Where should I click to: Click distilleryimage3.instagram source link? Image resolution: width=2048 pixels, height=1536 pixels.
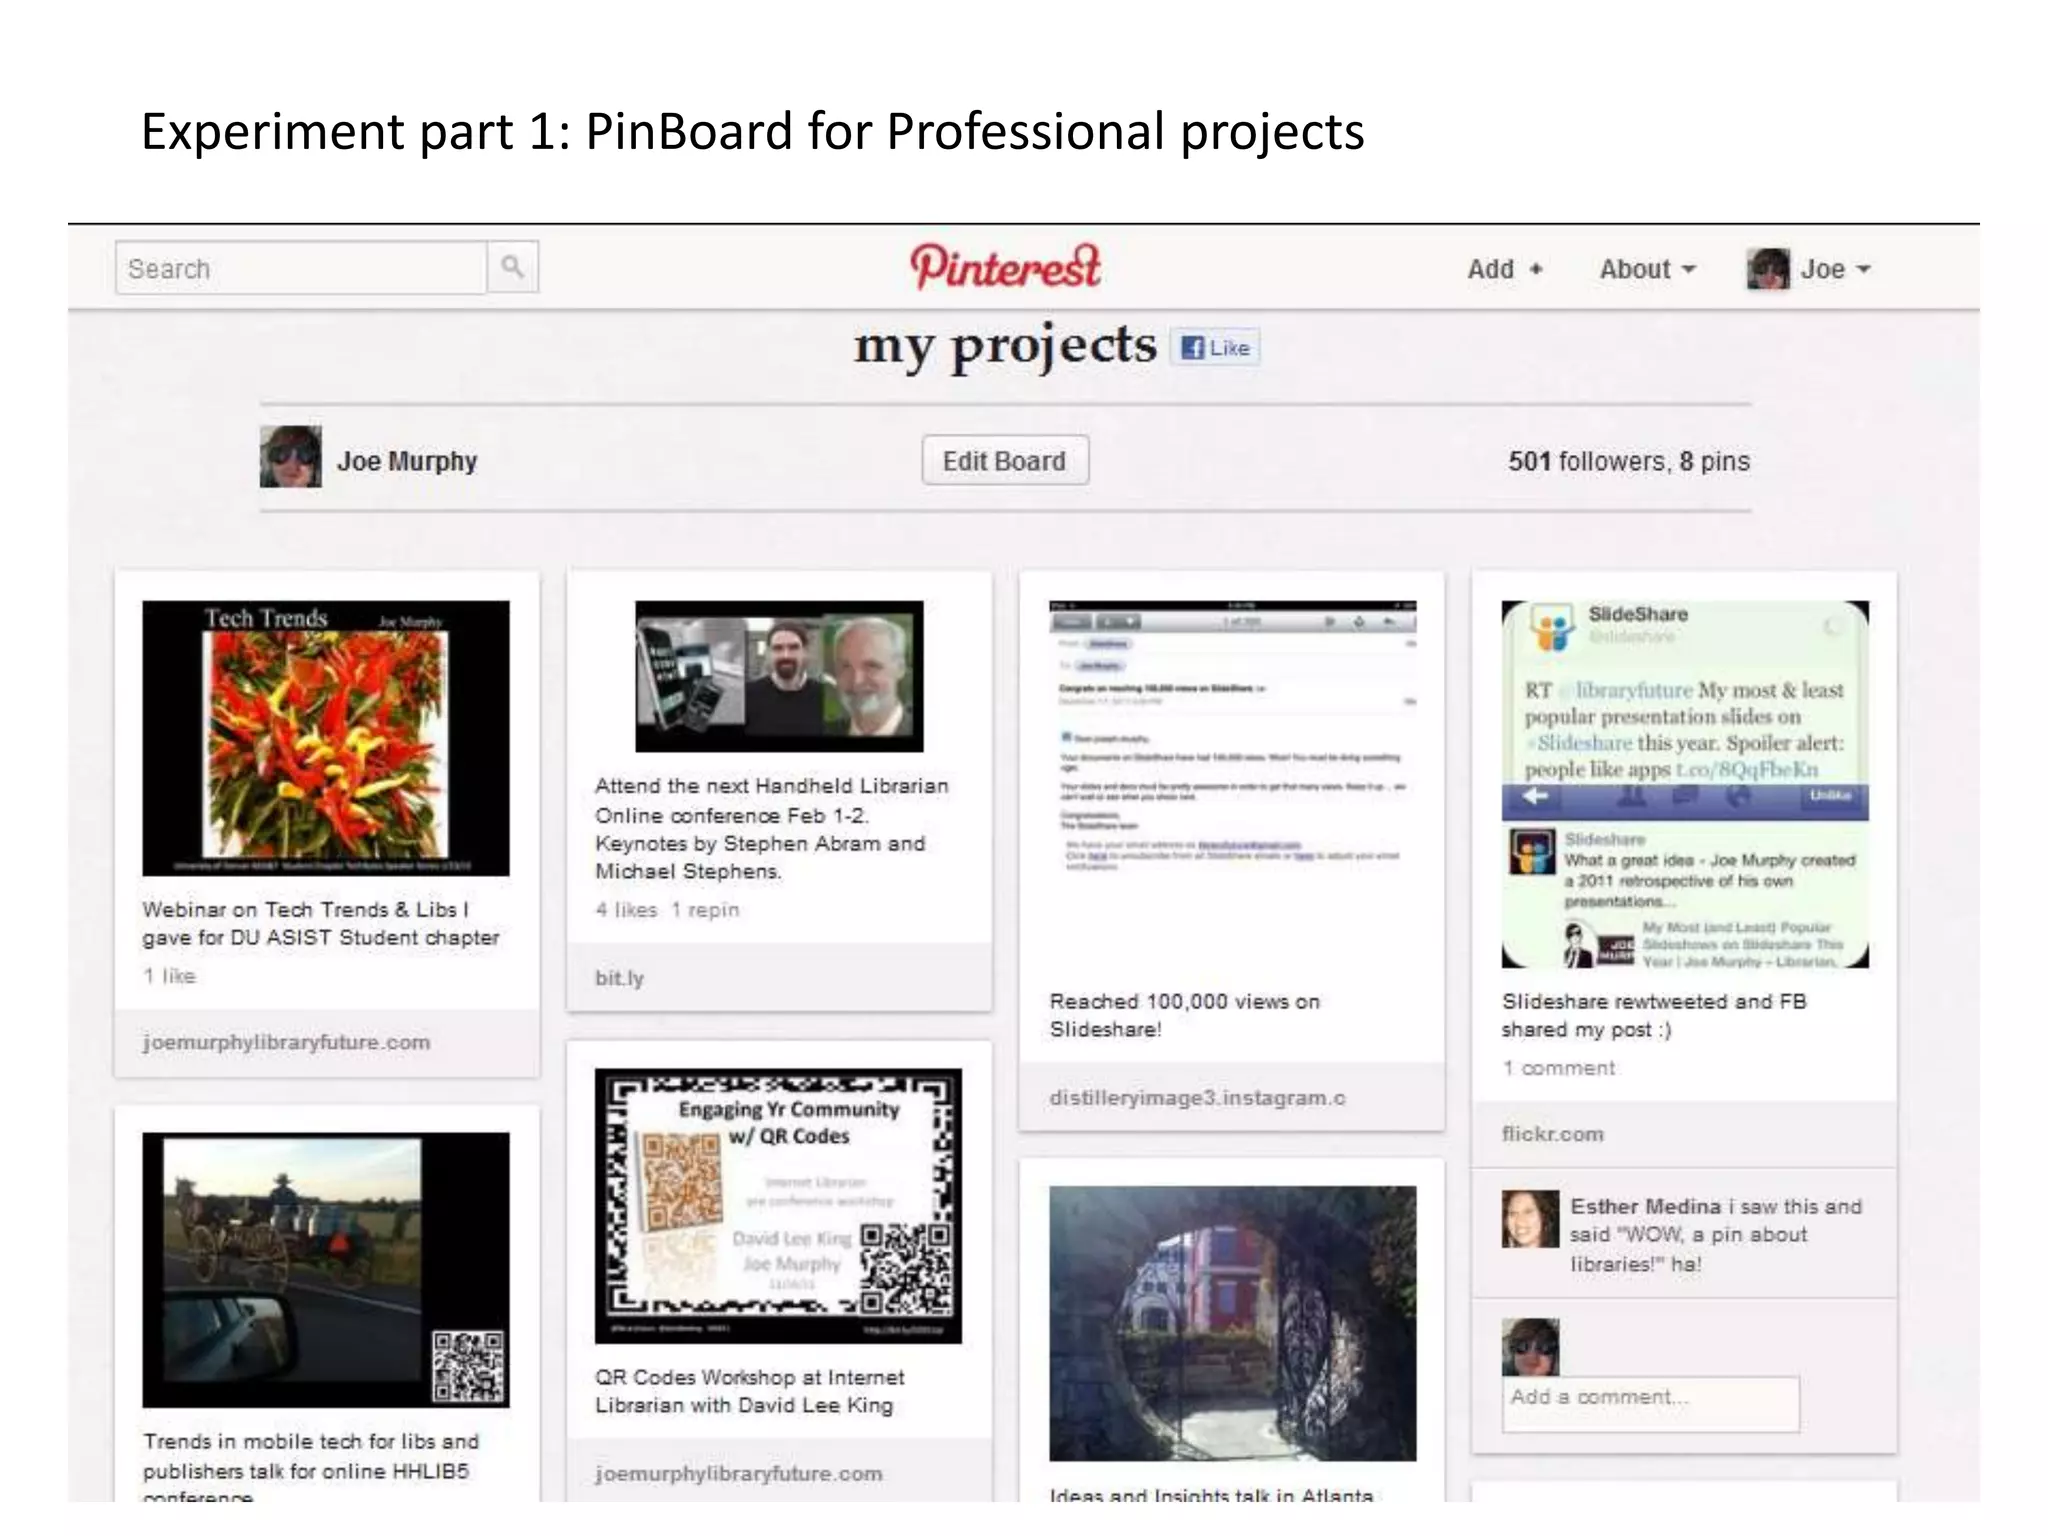pos(1197,1098)
